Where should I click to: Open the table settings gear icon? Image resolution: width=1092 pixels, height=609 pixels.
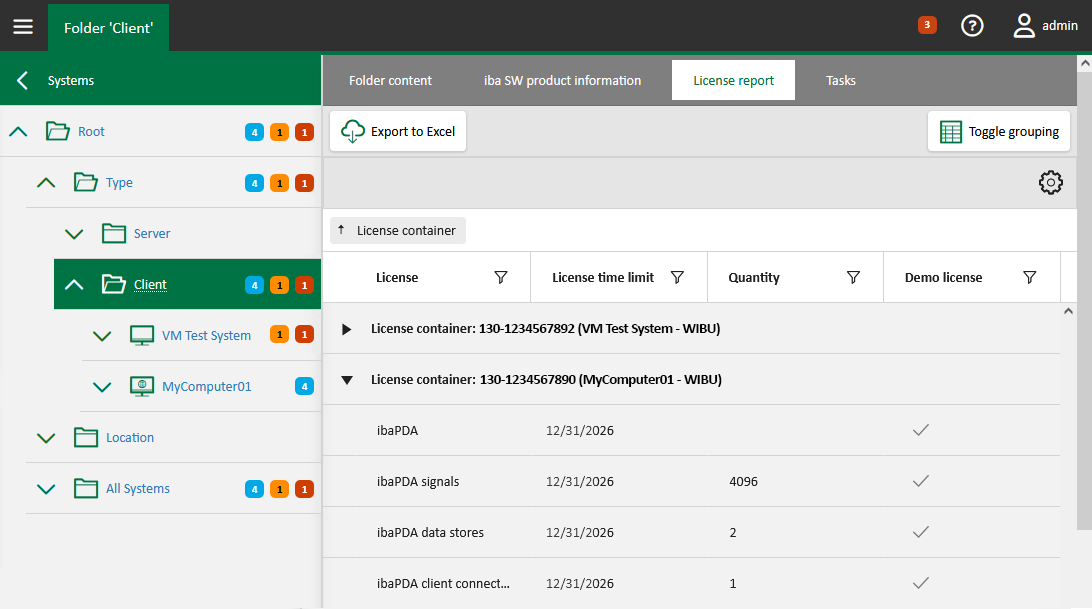[x=1050, y=183]
